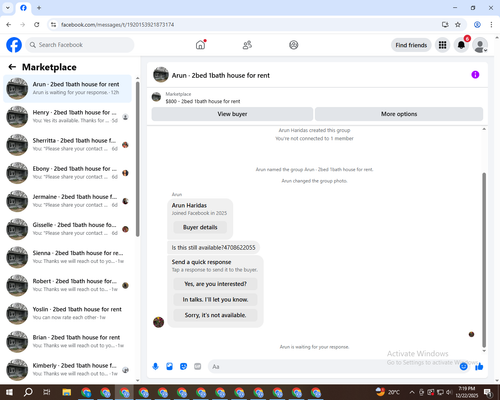
Task: Open the Windows notification center
Action: (x=489, y=392)
